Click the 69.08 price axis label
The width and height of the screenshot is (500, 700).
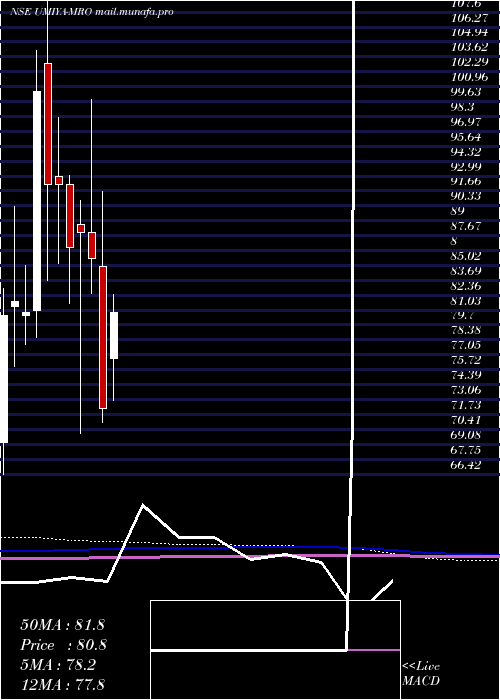coord(466,435)
